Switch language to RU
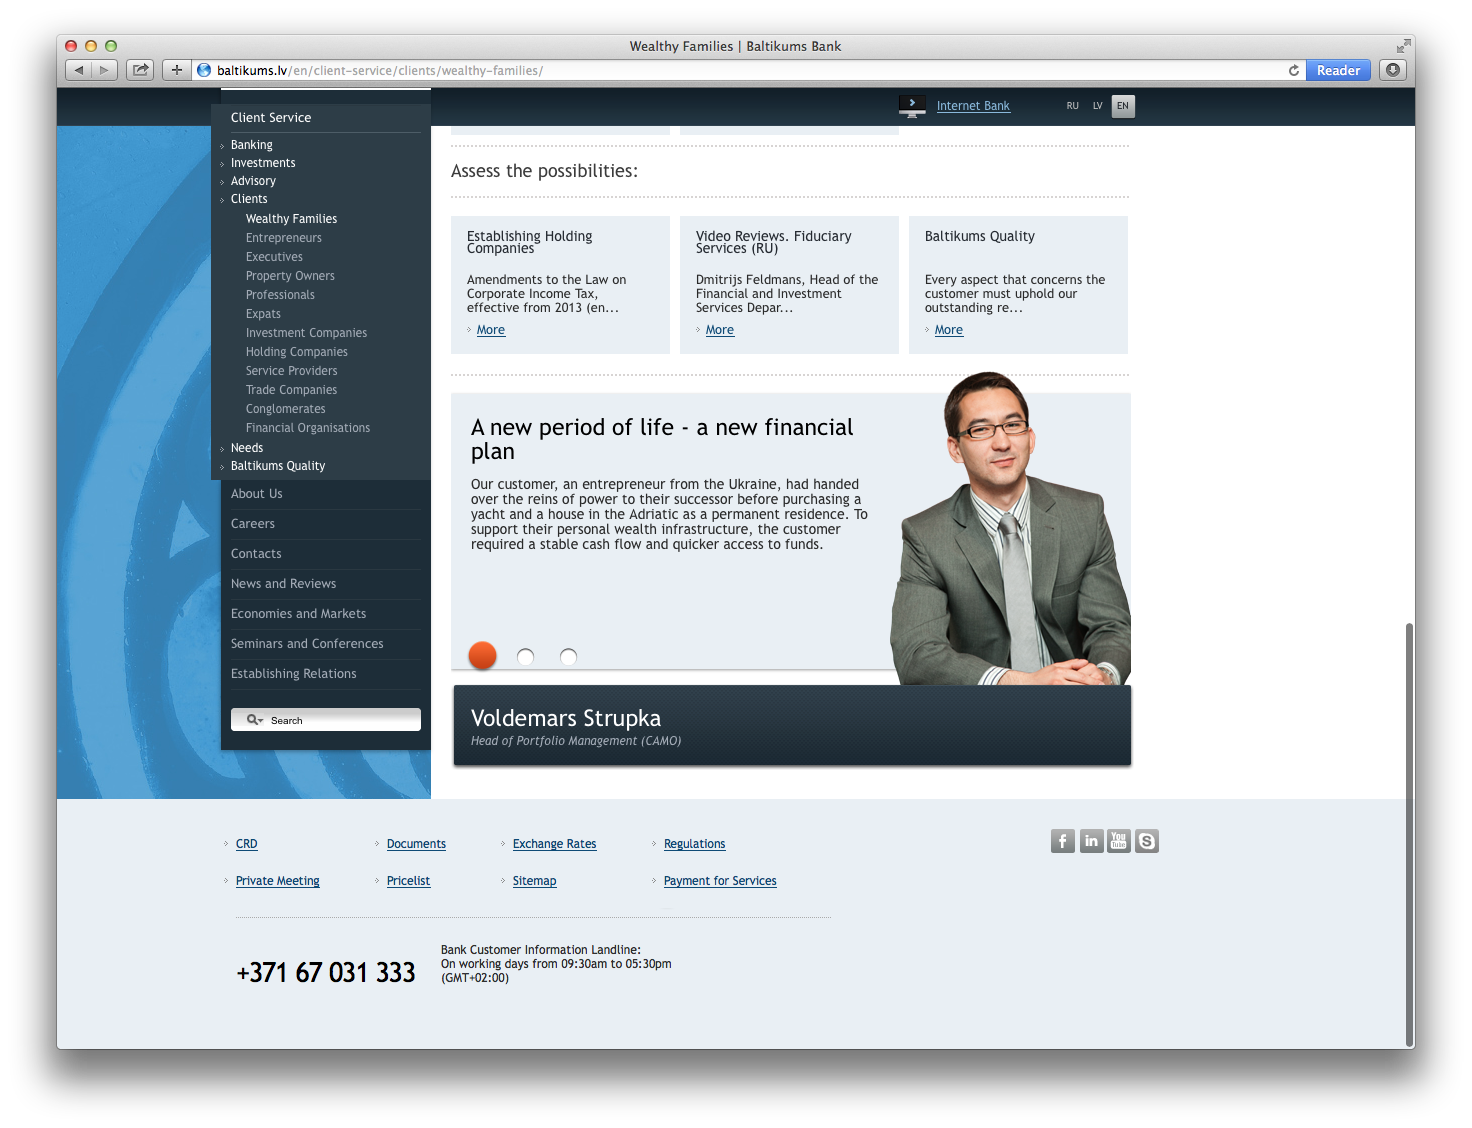 [1073, 106]
